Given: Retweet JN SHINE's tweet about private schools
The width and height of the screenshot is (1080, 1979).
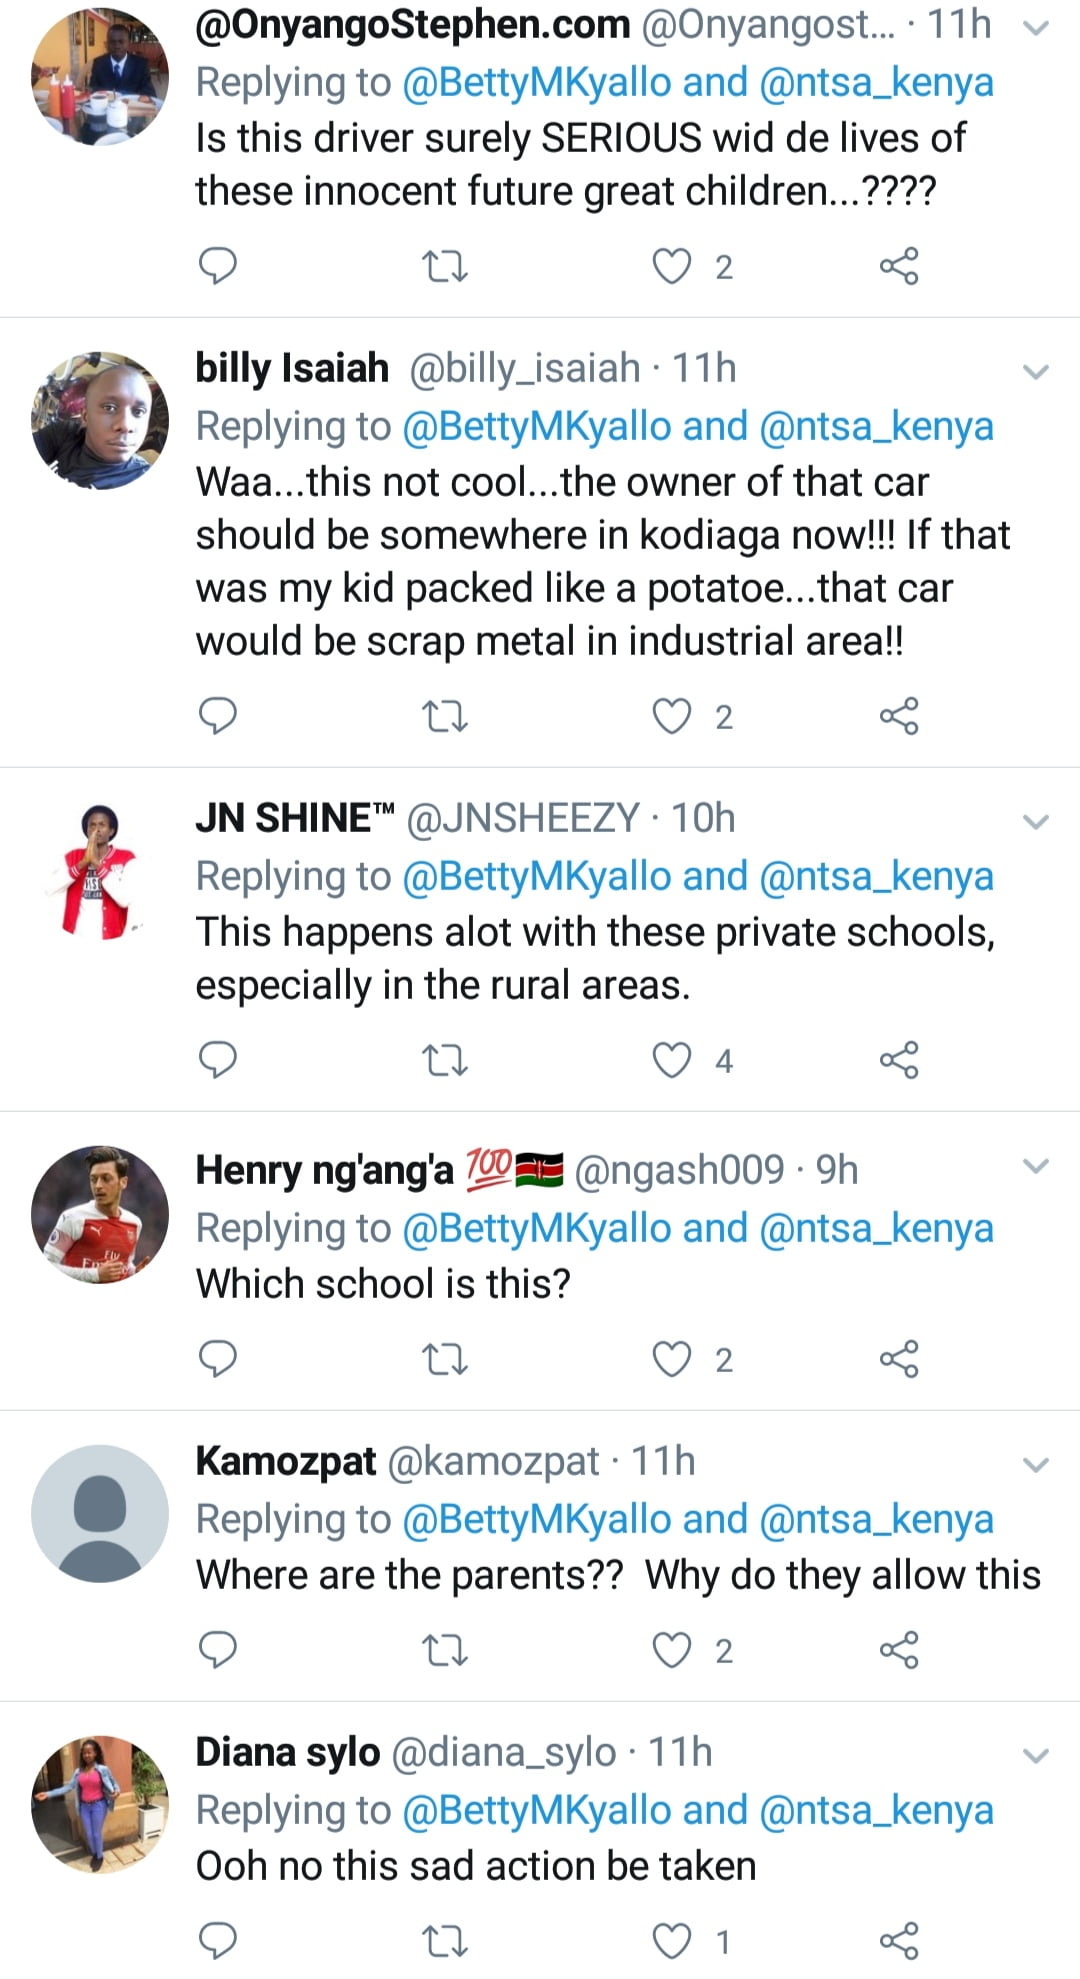Looking at the screenshot, I should tap(444, 1060).
